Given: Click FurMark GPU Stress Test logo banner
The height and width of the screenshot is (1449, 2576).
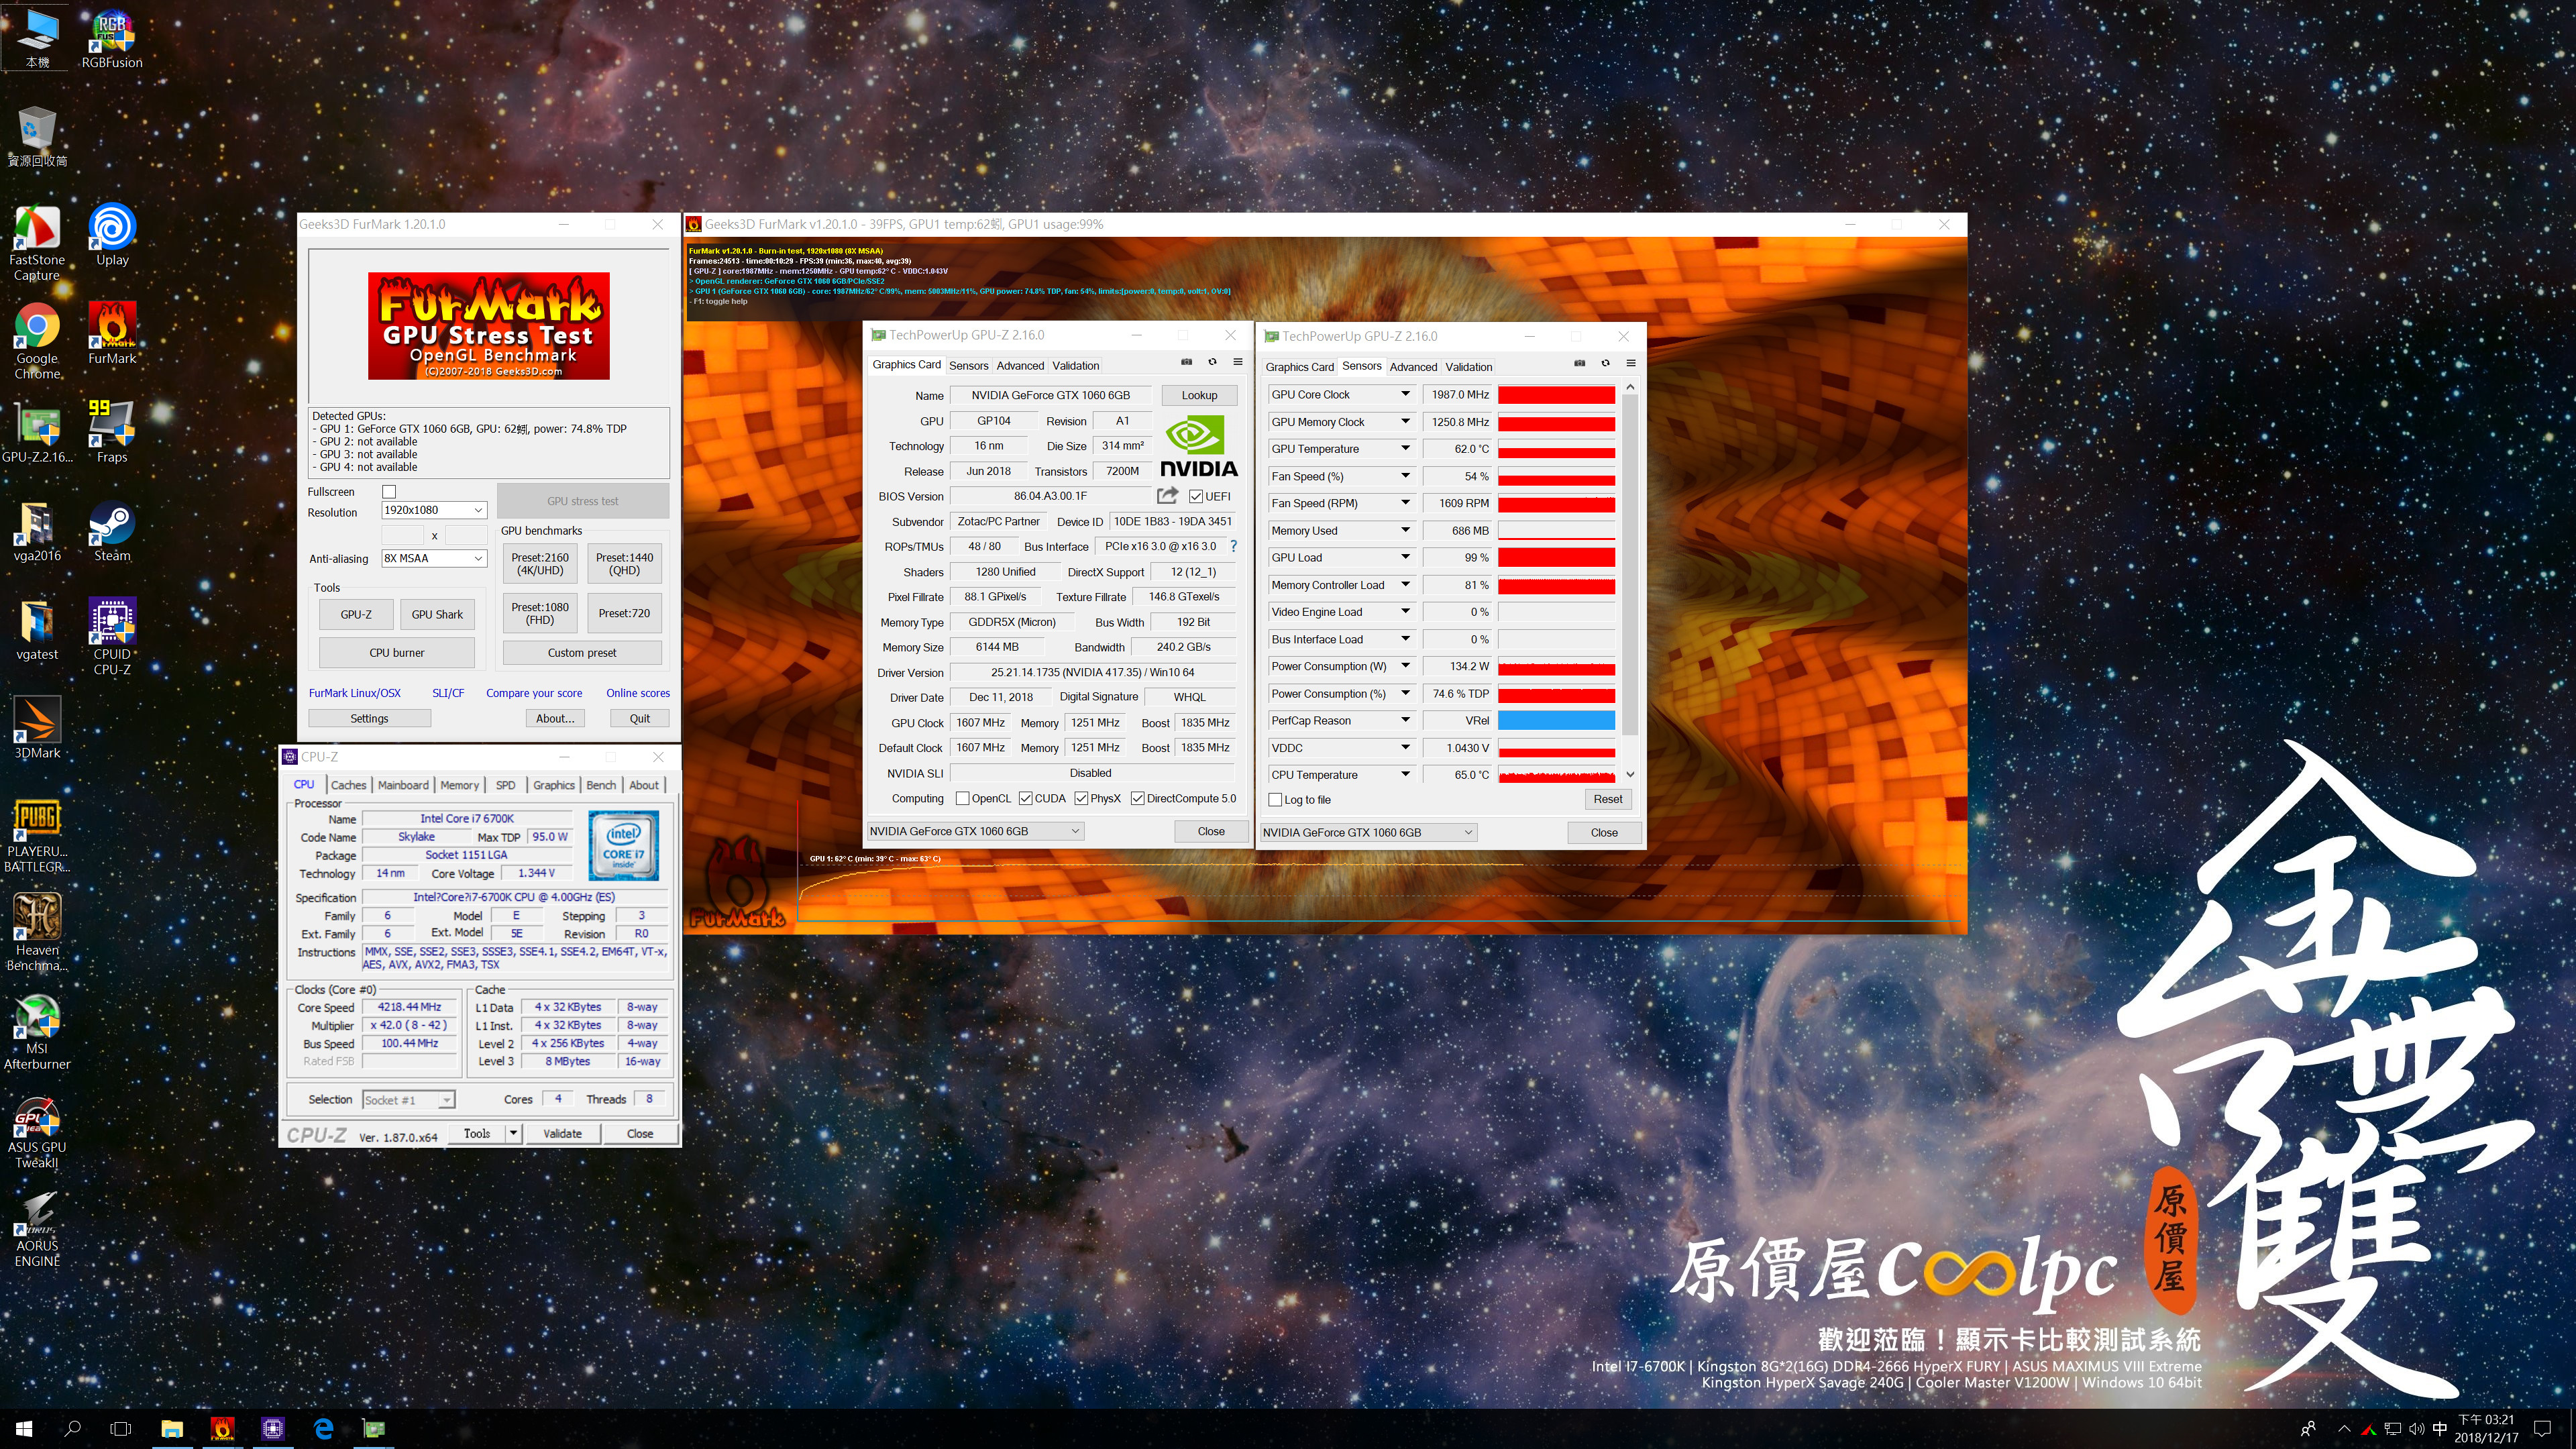Looking at the screenshot, I should click(x=489, y=326).
